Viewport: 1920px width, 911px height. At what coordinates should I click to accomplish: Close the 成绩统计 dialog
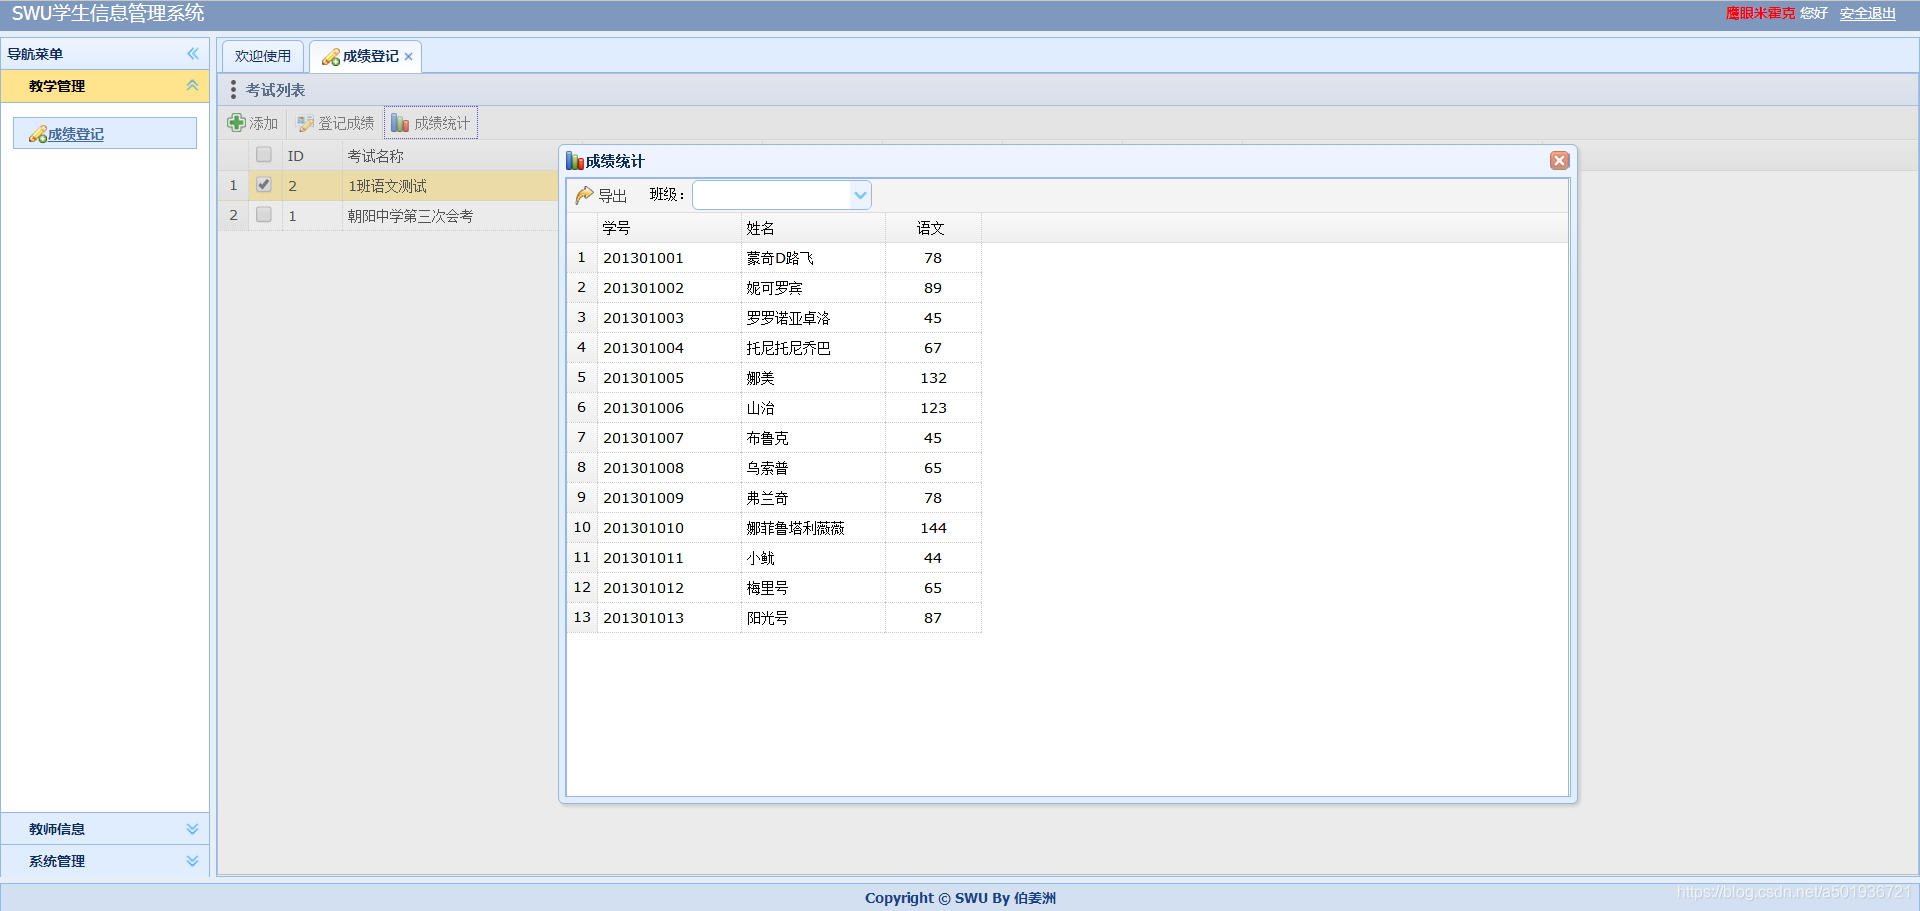[x=1559, y=161]
